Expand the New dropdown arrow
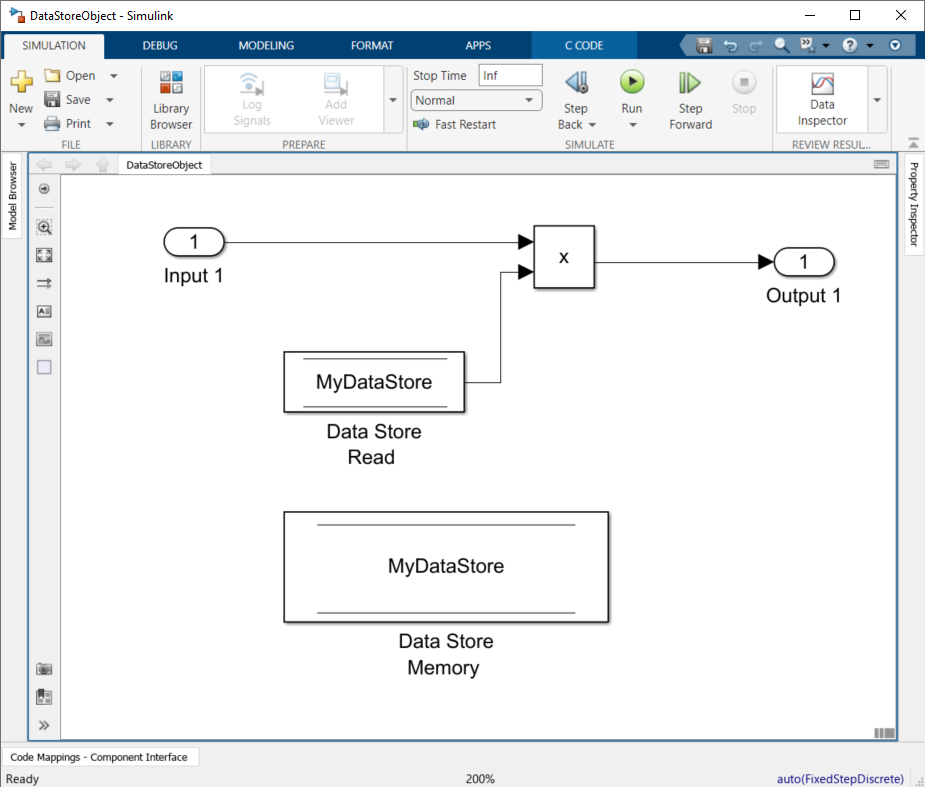 [21, 125]
